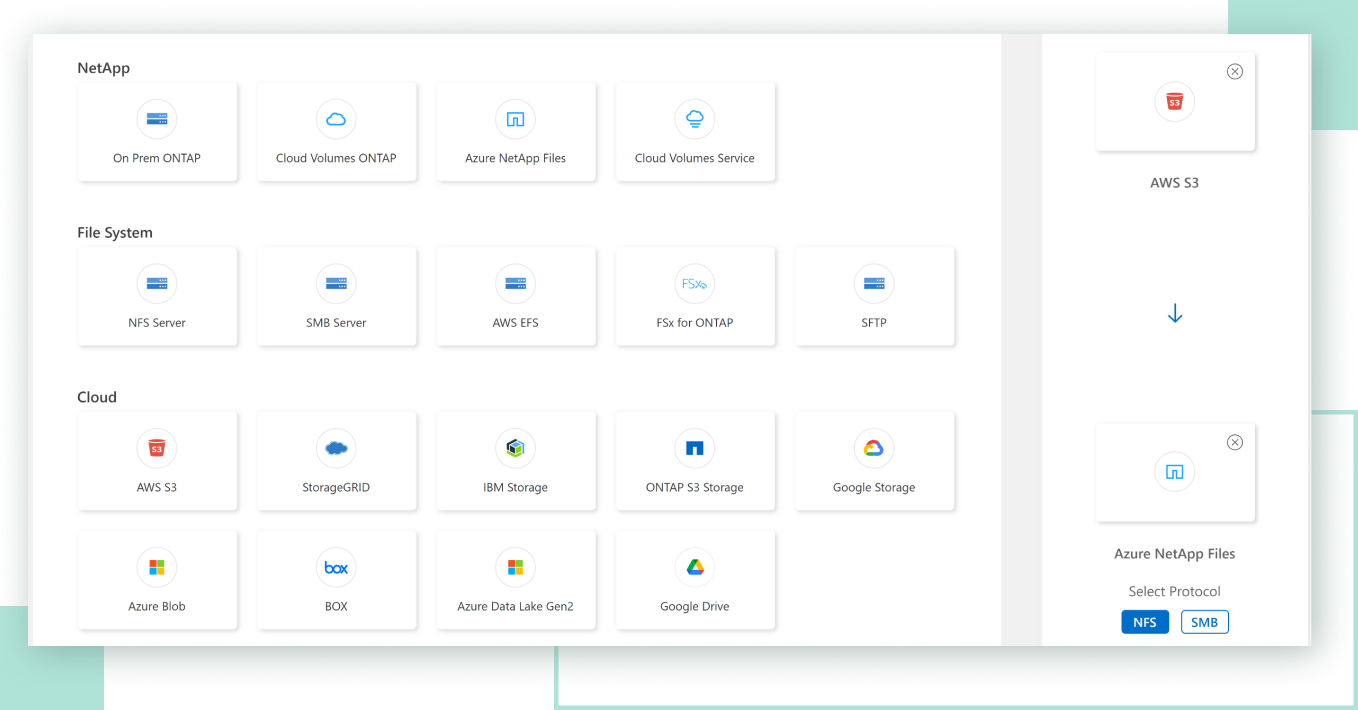Select the StorageGRID cloud icon

coord(336,449)
